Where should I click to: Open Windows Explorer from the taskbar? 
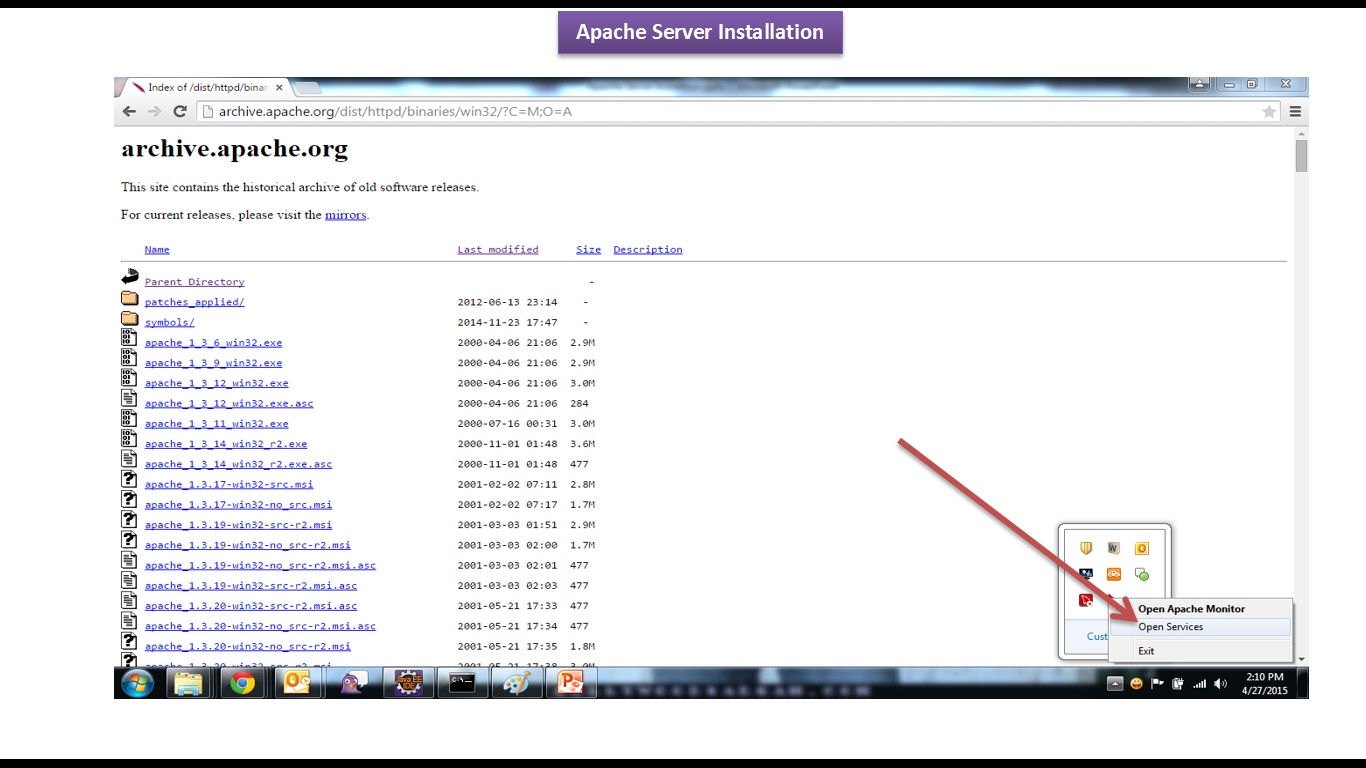pos(189,684)
